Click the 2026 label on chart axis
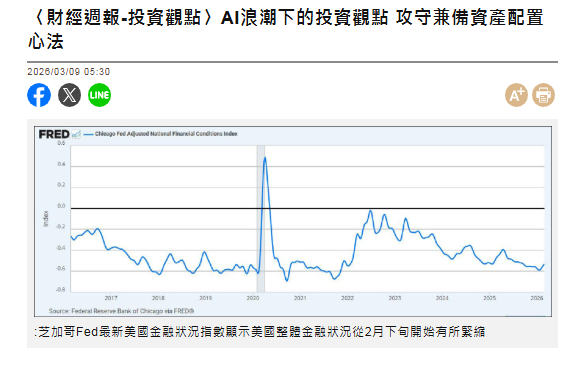Image resolution: width=582 pixels, height=367 pixels. coord(537,298)
